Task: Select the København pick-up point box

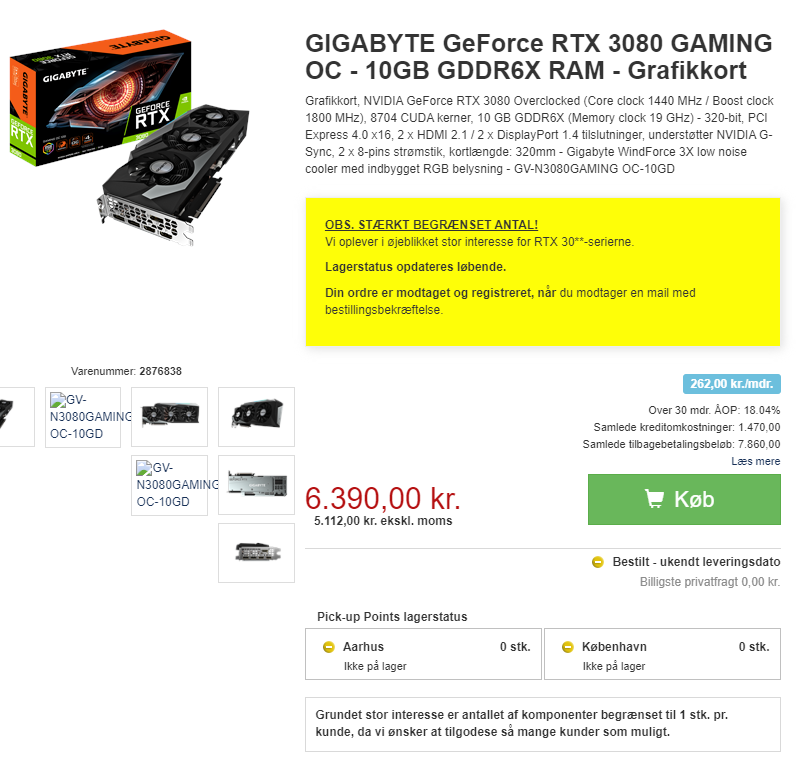Action: pyautogui.click(x=662, y=654)
